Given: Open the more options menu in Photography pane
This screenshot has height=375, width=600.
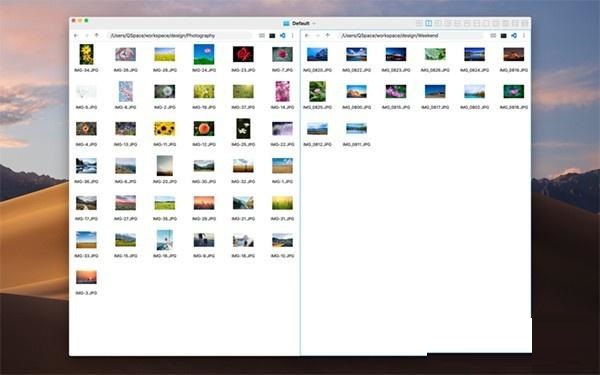Looking at the screenshot, I should 293,36.
